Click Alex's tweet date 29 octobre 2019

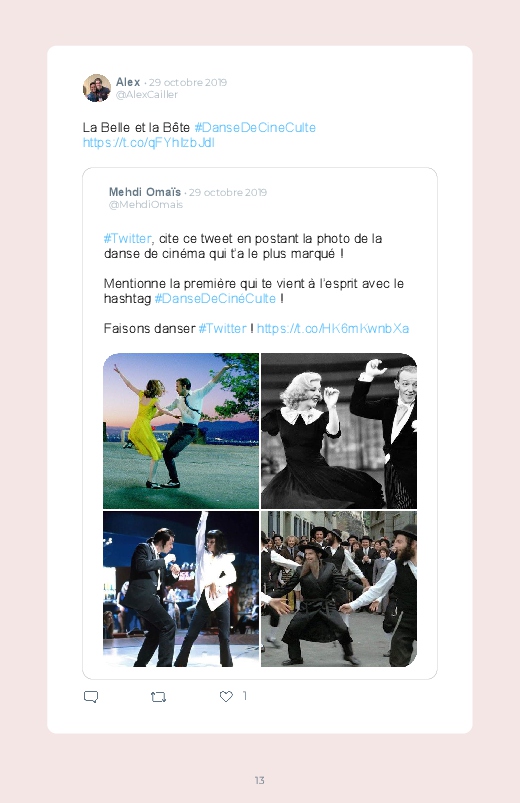[x=188, y=82]
